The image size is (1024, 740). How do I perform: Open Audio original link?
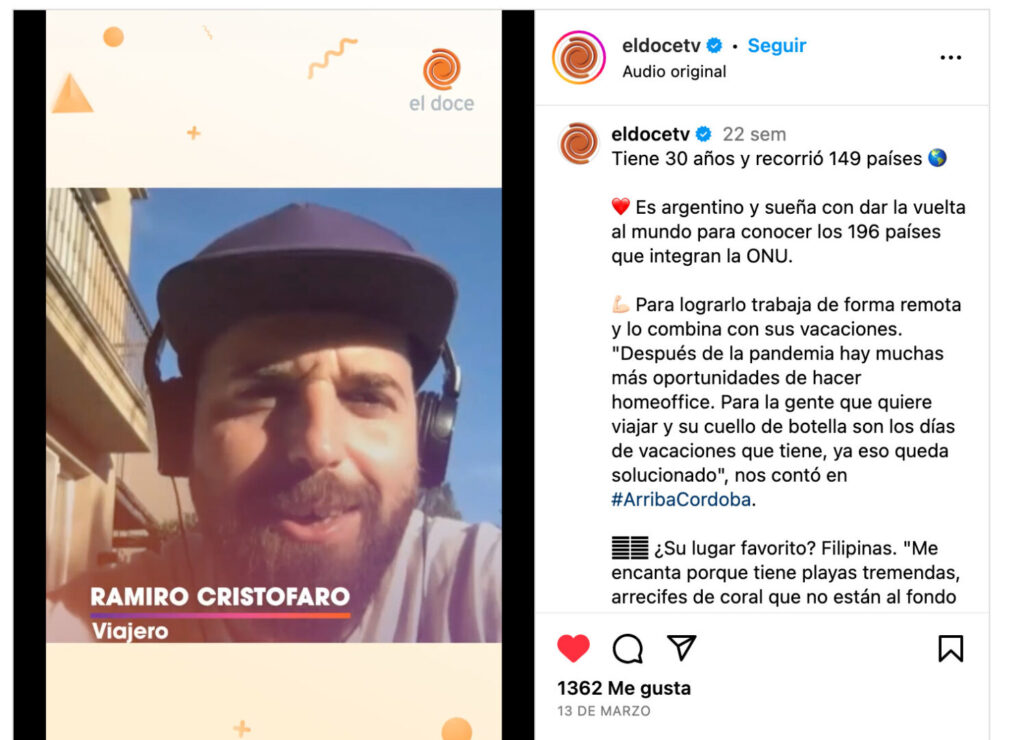tap(674, 71)
